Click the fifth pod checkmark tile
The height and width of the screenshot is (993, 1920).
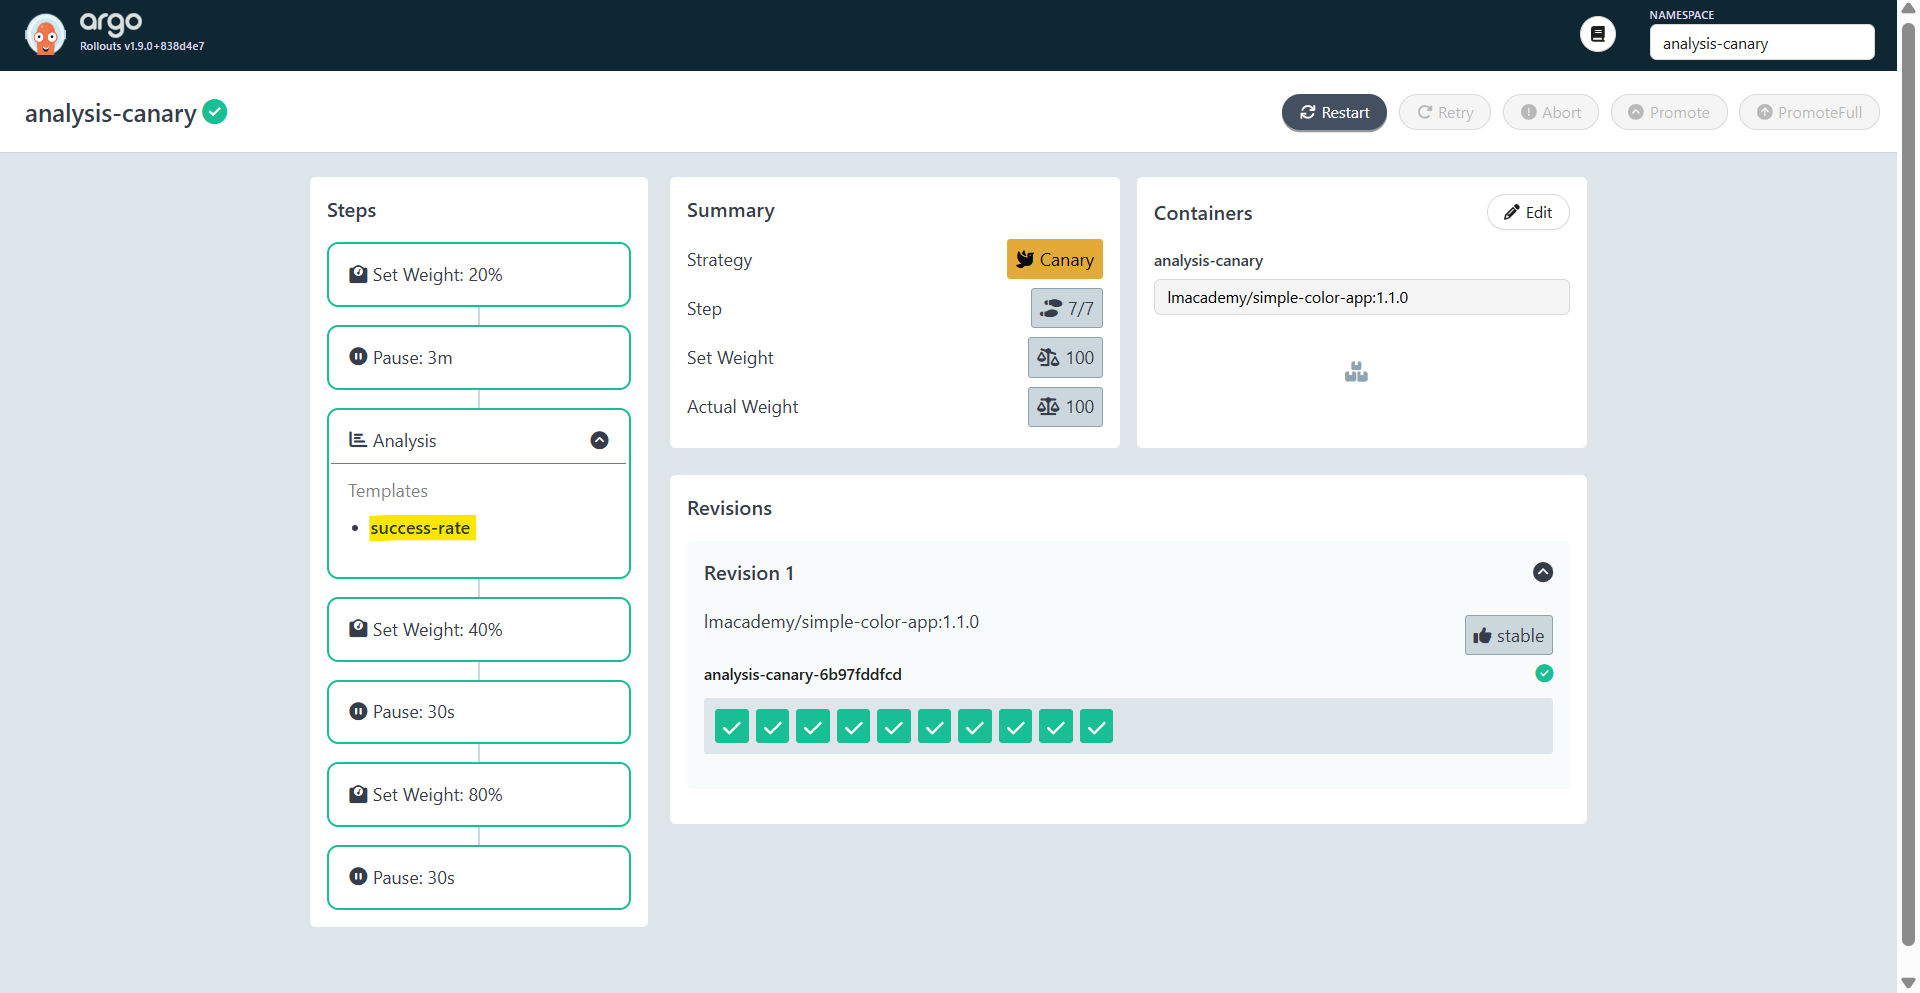(x=894, y=726)
